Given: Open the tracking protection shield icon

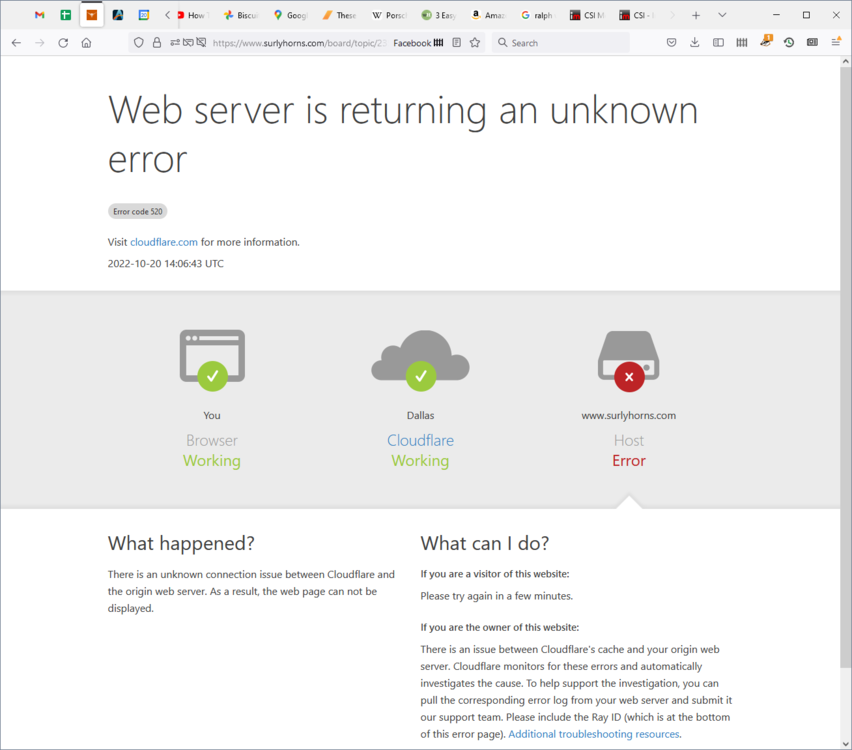Looking at the screenshot, I should tap(139, 43).
